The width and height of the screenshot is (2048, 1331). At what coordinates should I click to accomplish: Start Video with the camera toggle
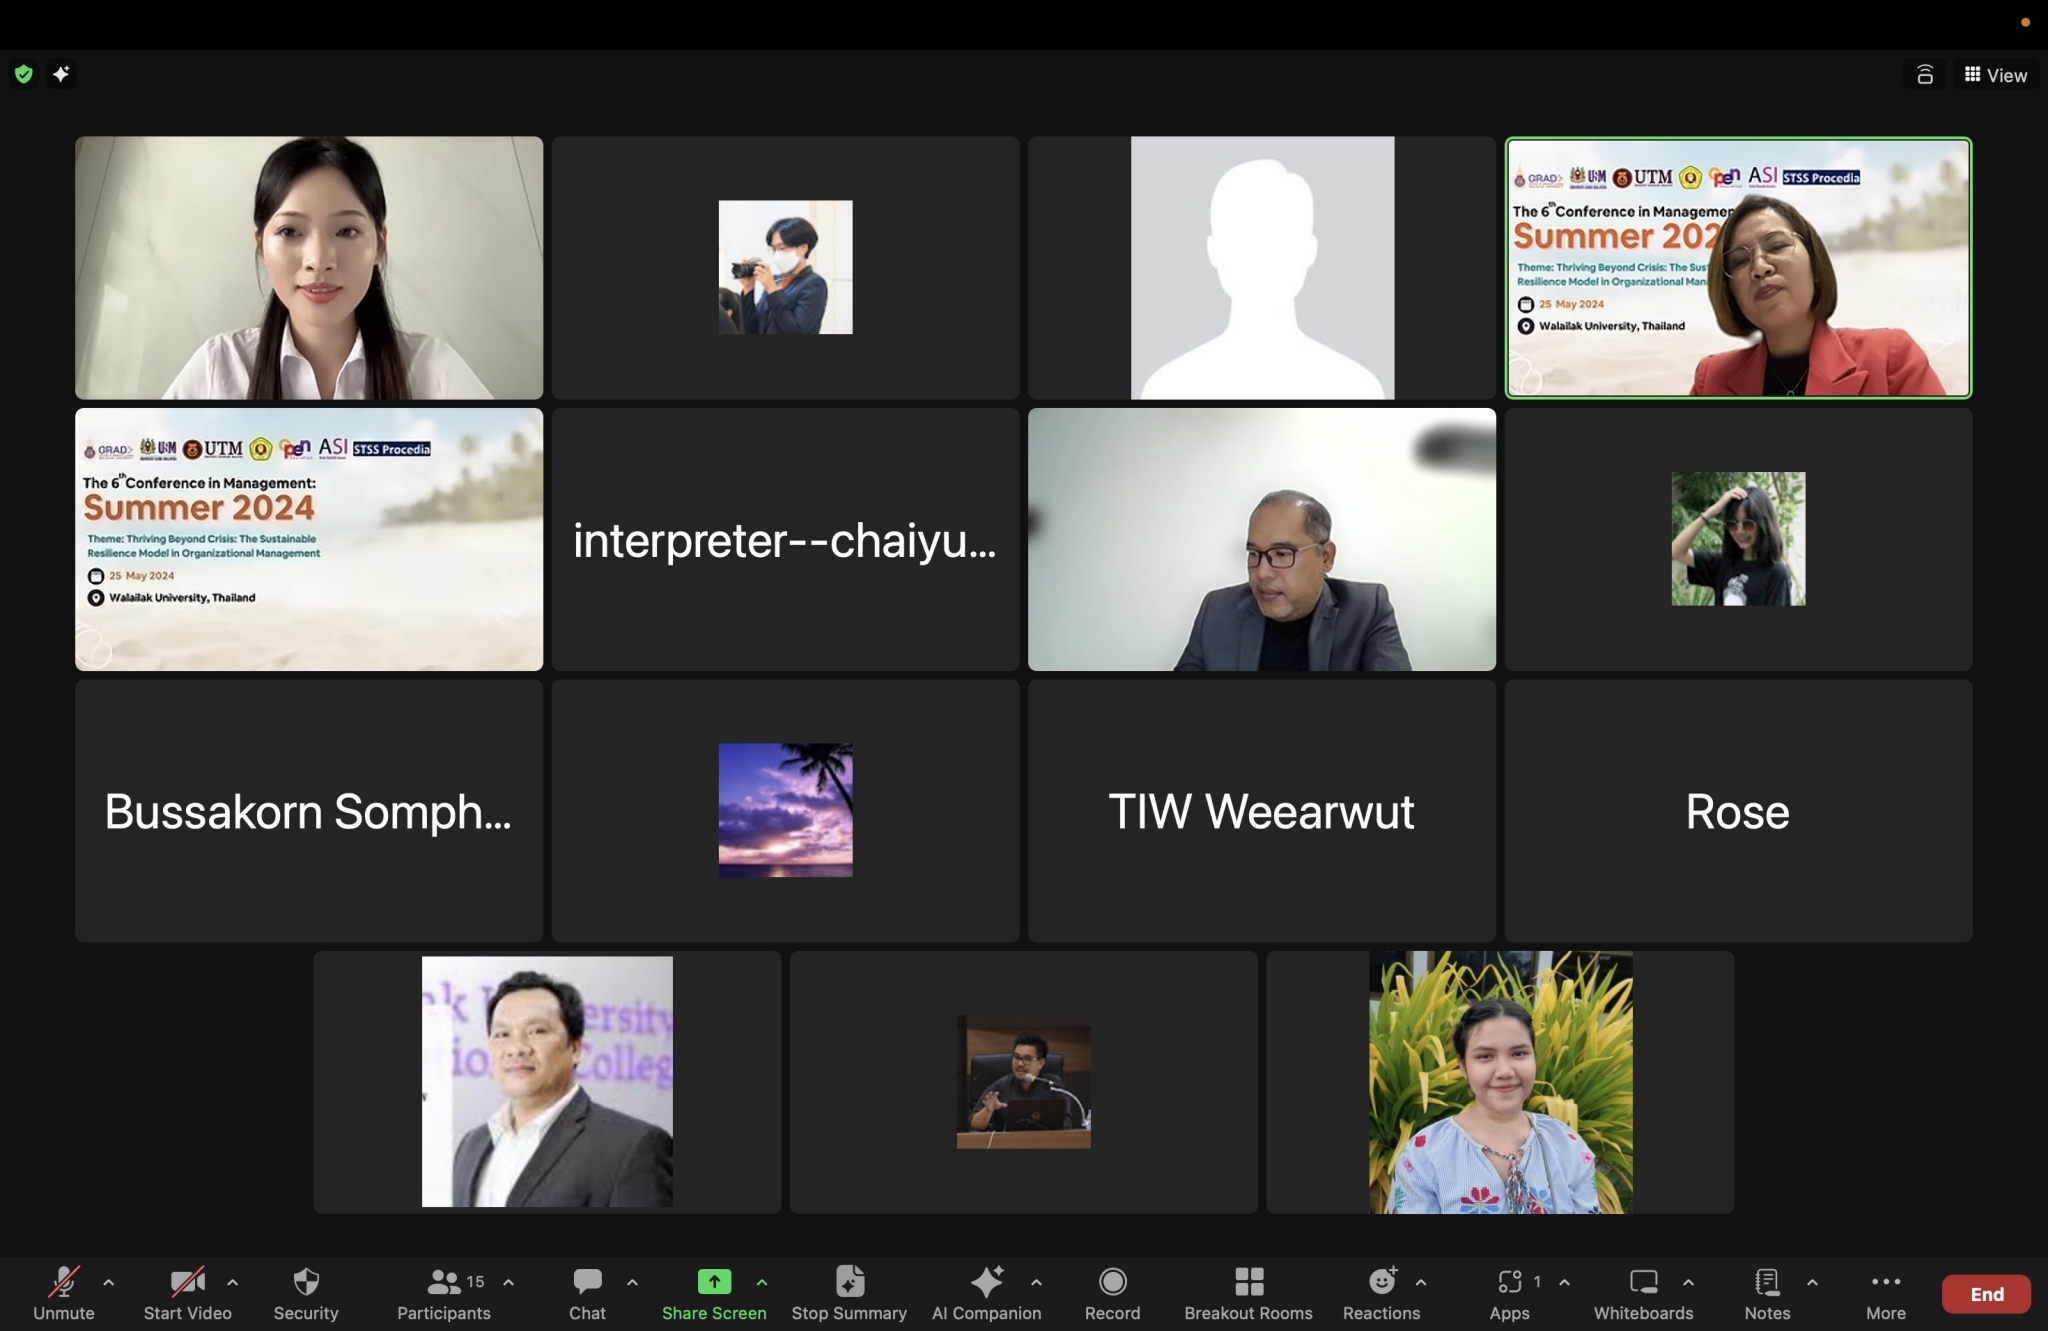(x=187, y=1282)
